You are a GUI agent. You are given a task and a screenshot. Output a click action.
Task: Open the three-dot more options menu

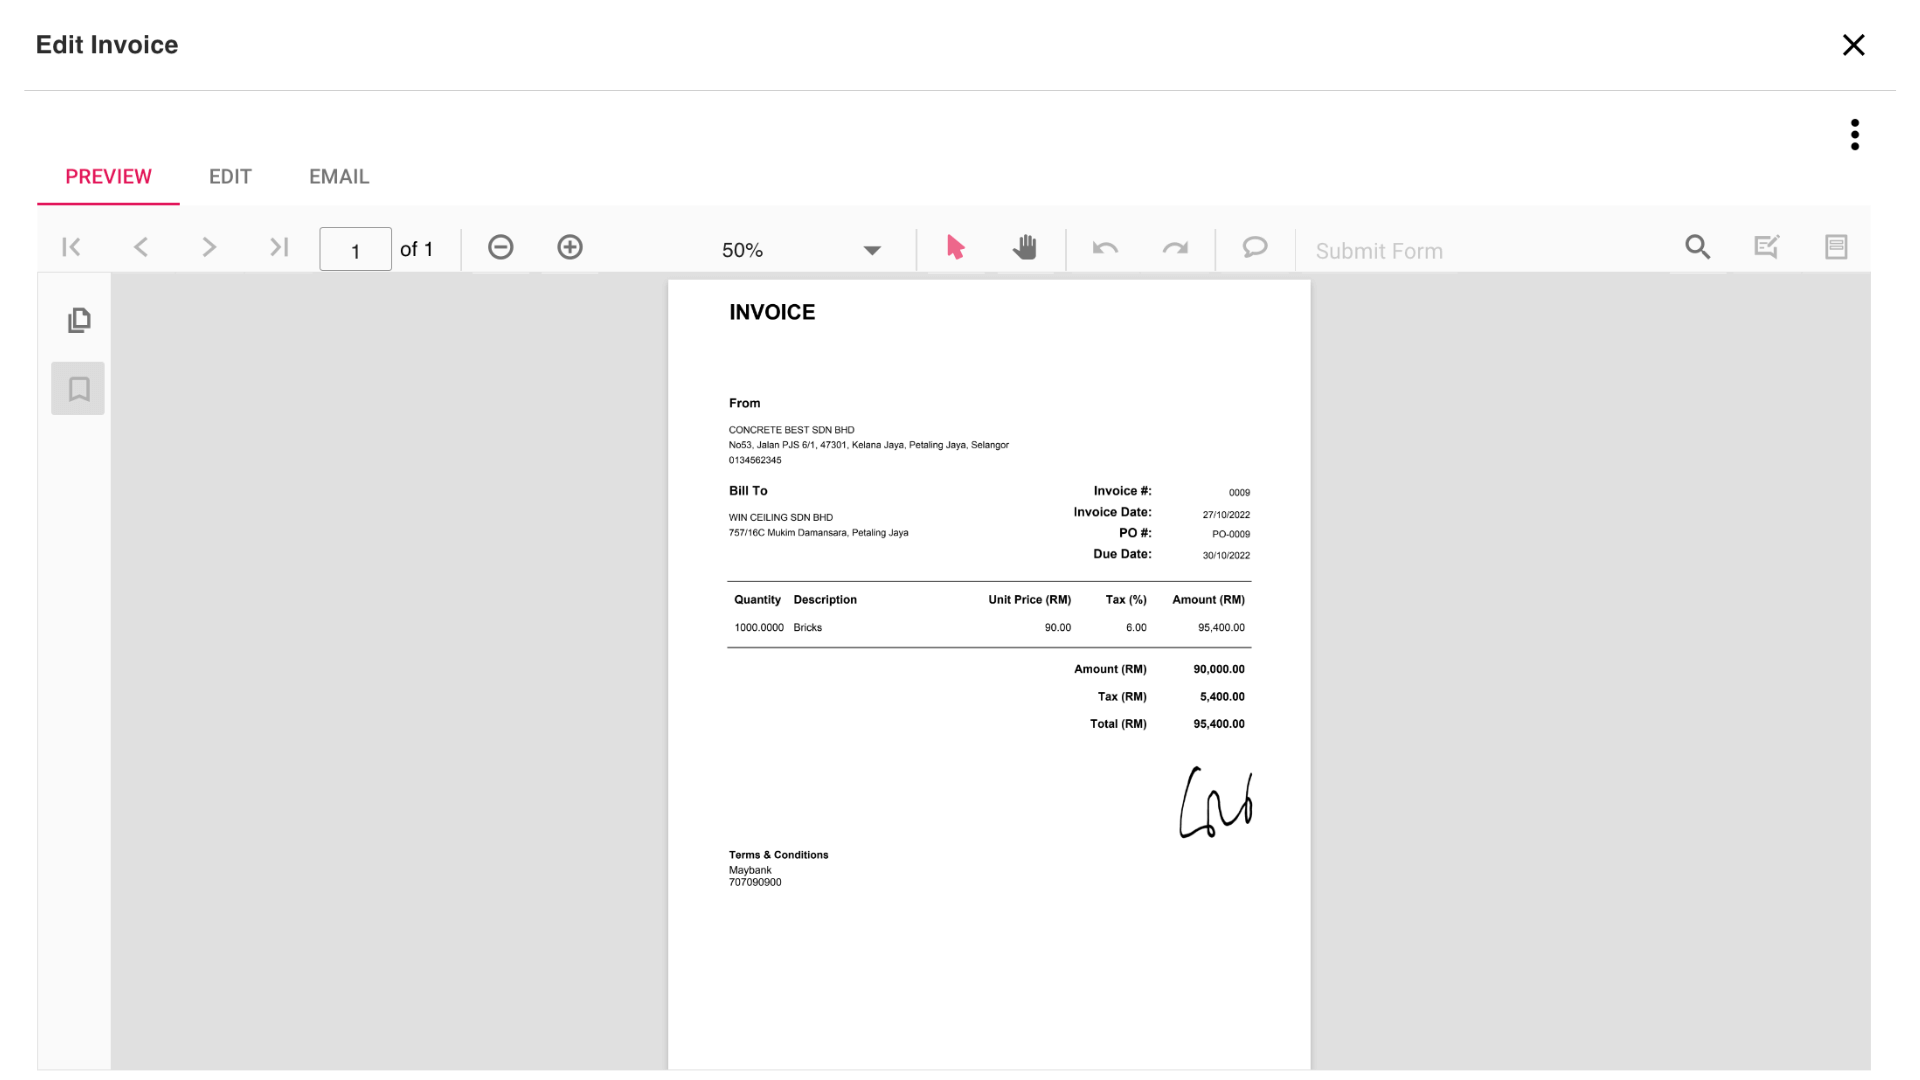(x=1855, y=135)
